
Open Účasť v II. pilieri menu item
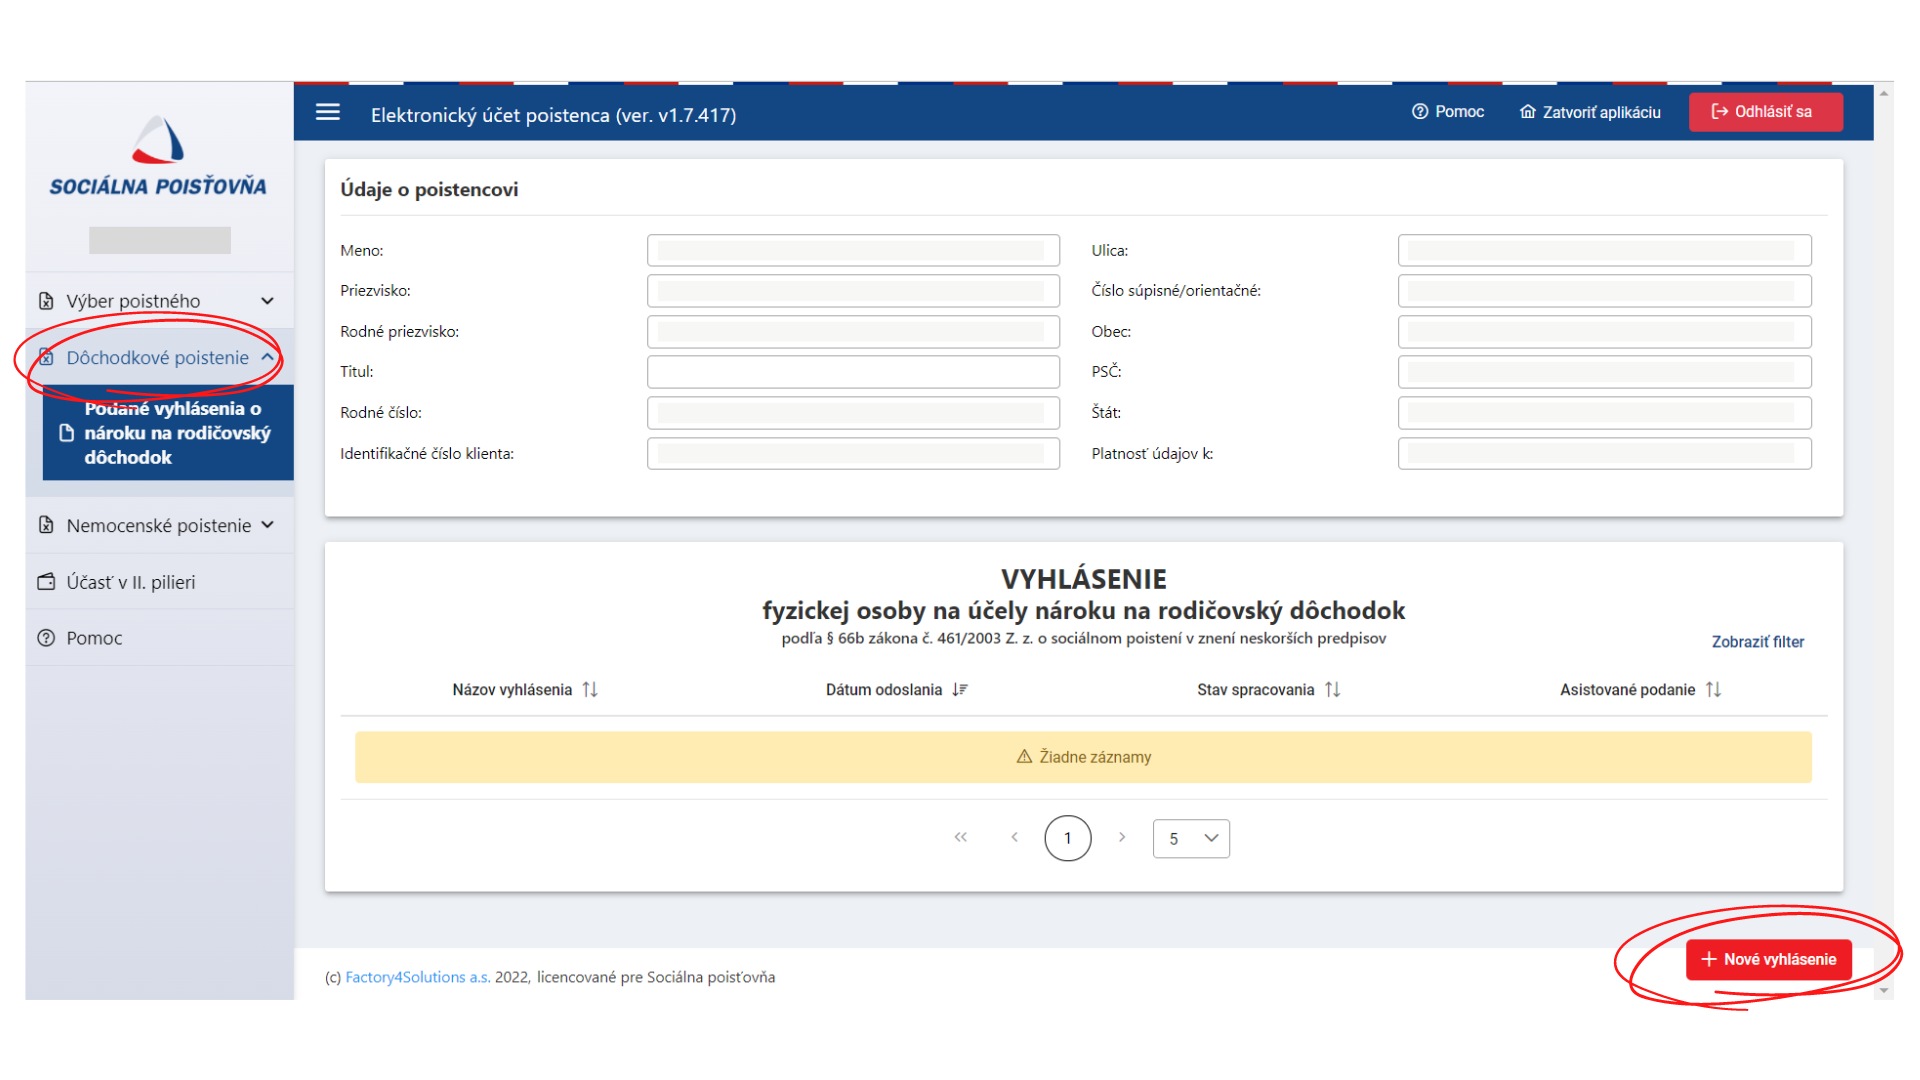click(x=130, y=582)
